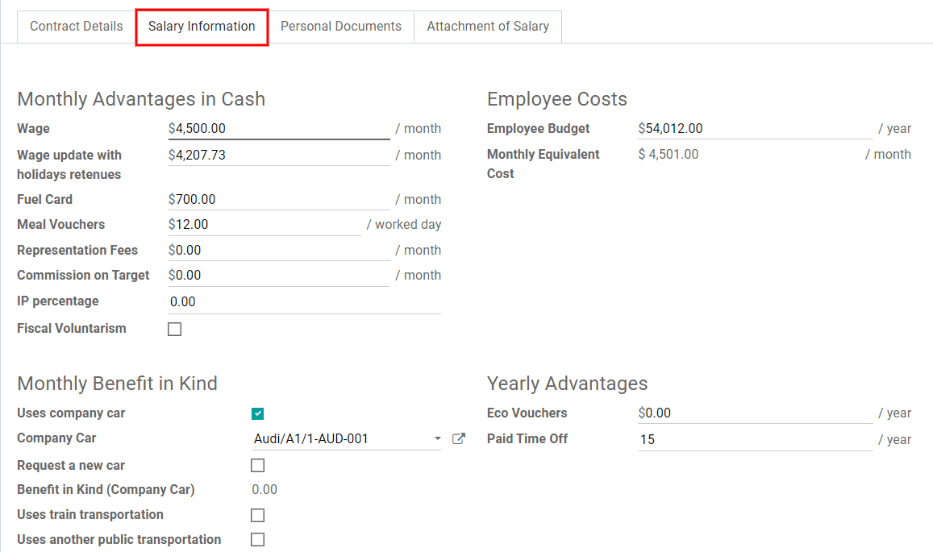This screenshot has height=552, width=933.
Task: Edit the Employee Budget yearly field
Action: click(754, 129)
